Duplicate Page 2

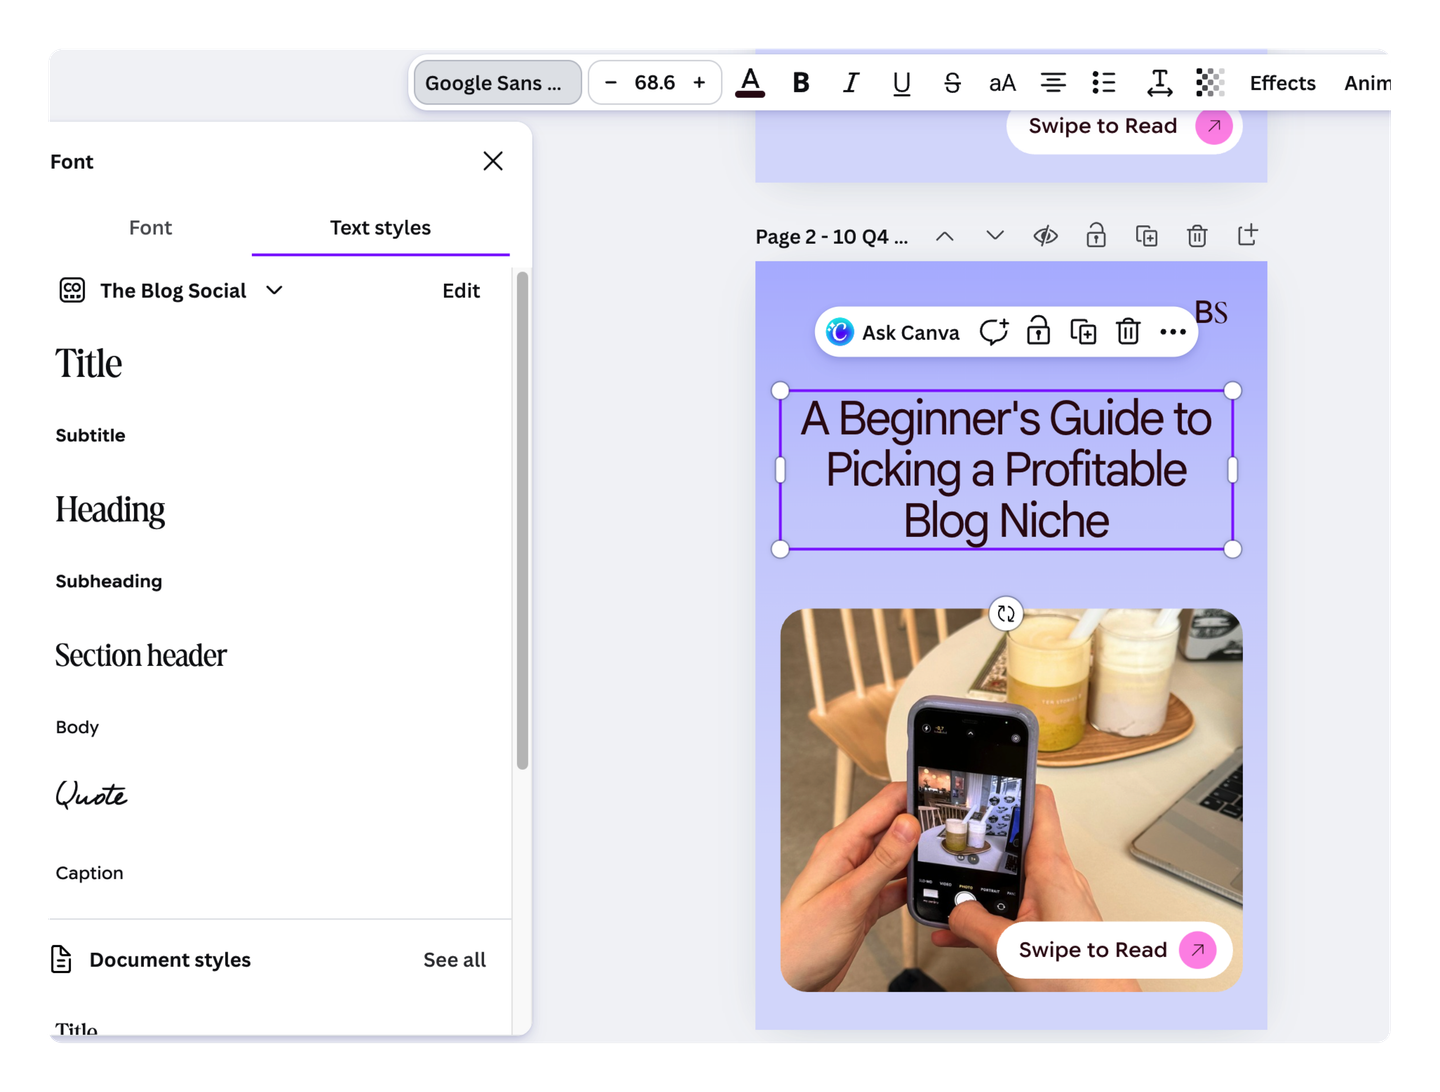coord(1147,236)
